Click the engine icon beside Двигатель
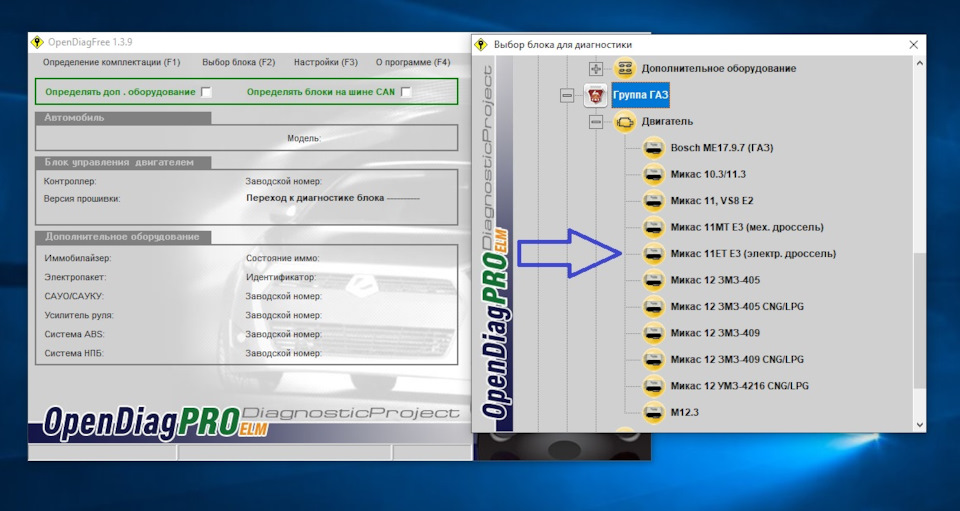The width and height of the screenshot is (960, 511). (x=624, y=121)
